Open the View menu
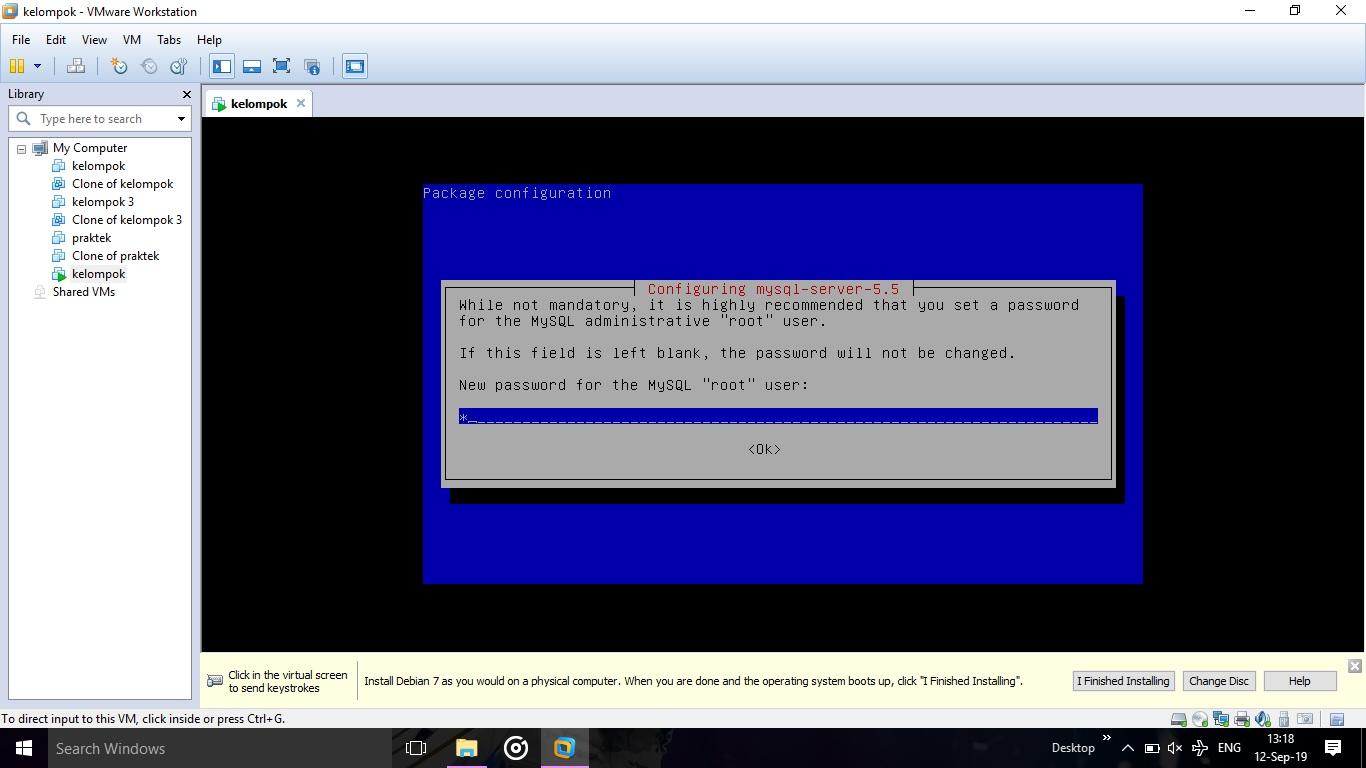 coord(94,40)
